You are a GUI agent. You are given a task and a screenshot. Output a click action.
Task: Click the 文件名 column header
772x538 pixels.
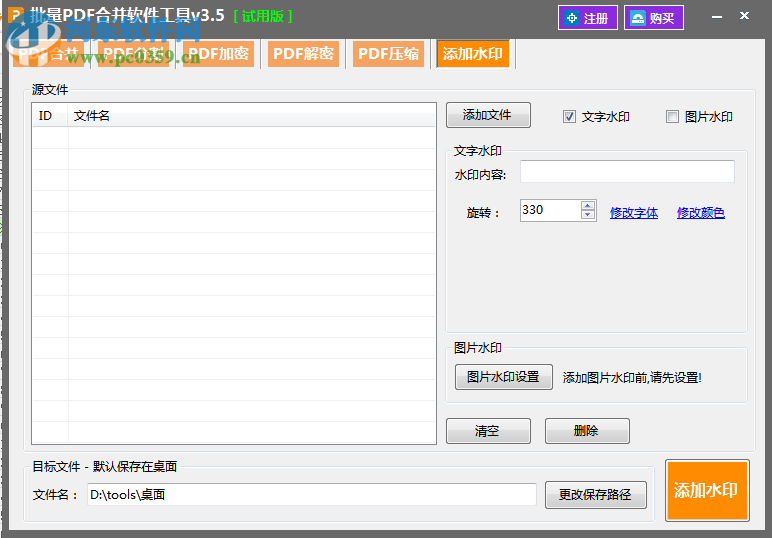(x=252, y=116)
